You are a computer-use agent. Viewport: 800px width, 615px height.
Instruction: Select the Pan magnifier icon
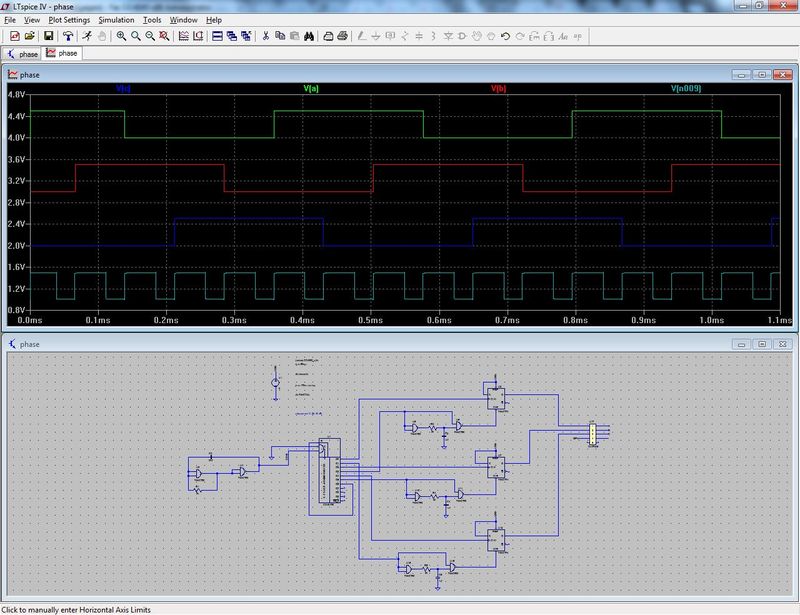[135, 36]
